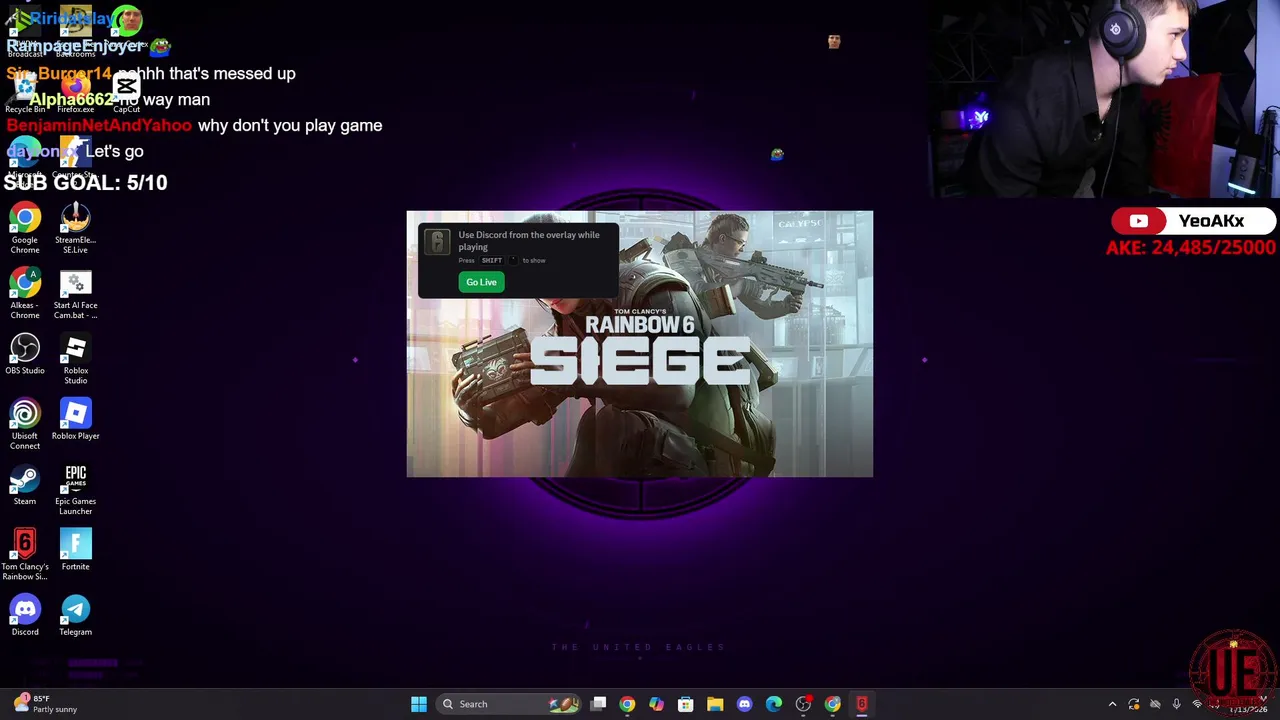This screenshot has width=1280, height=720.
Task: Open the Google Chrome desktop shortcut
Action: [25, 228]
